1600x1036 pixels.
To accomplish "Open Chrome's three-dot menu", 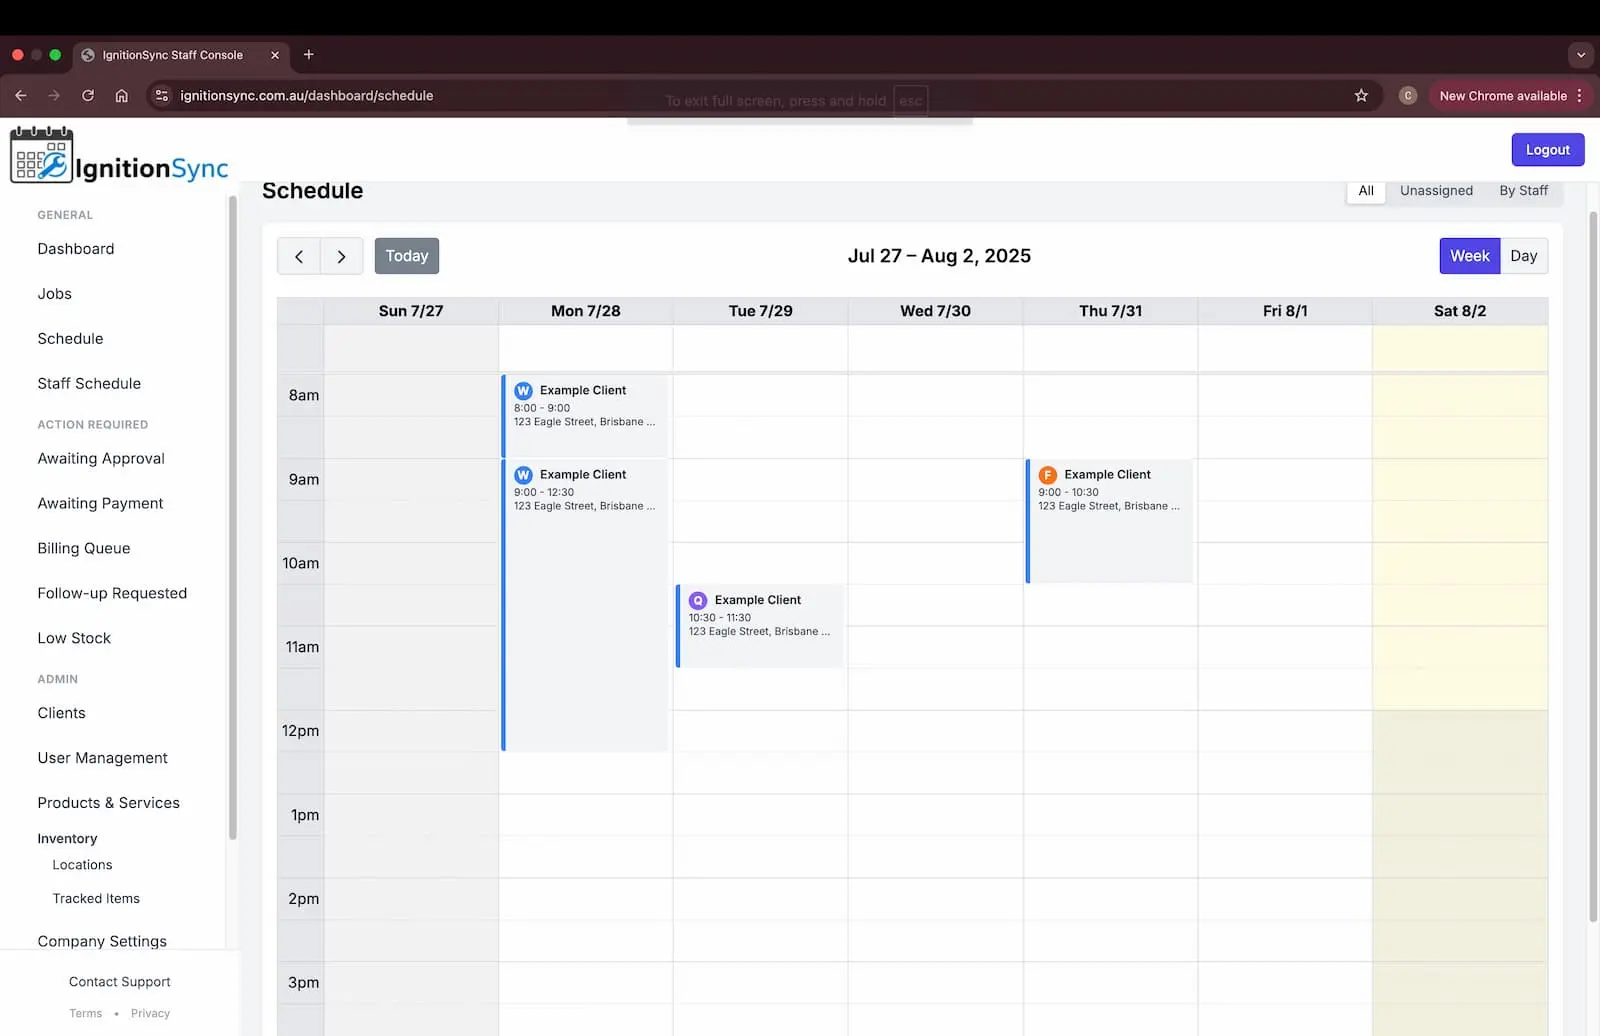I will pyautogui.click(x=1579, y=96).
